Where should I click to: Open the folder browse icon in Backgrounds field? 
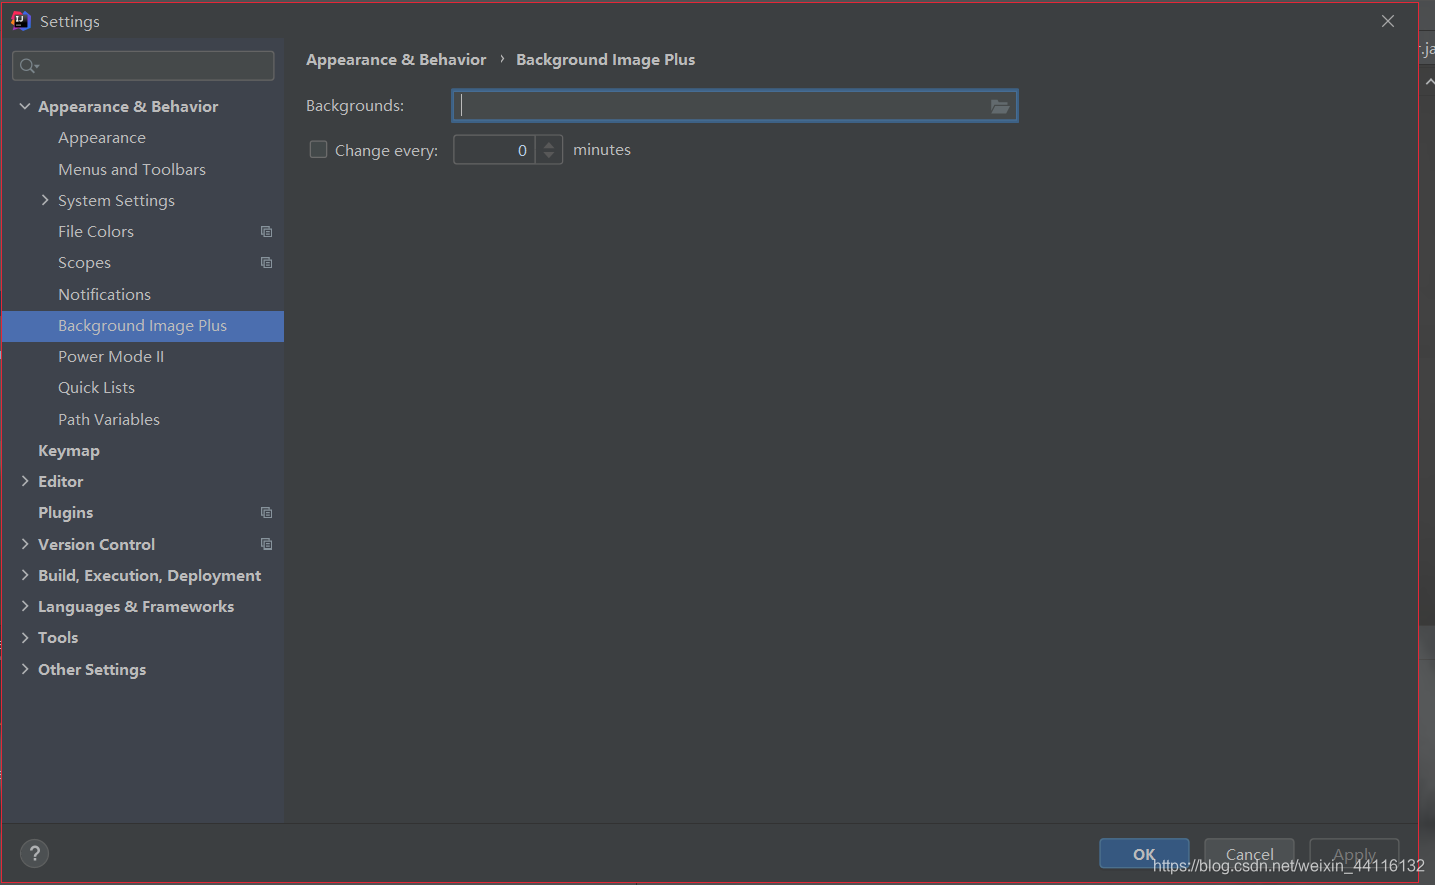pyautogui.click(x=1000, y=106)
